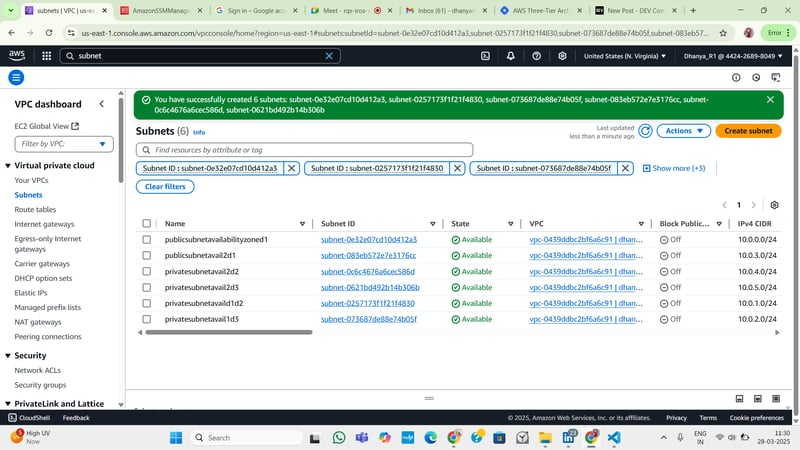Open VPC link in privatesubnetavail1d3 row
This screenshot has width=800, height=450.
click(x=586, y=319)
